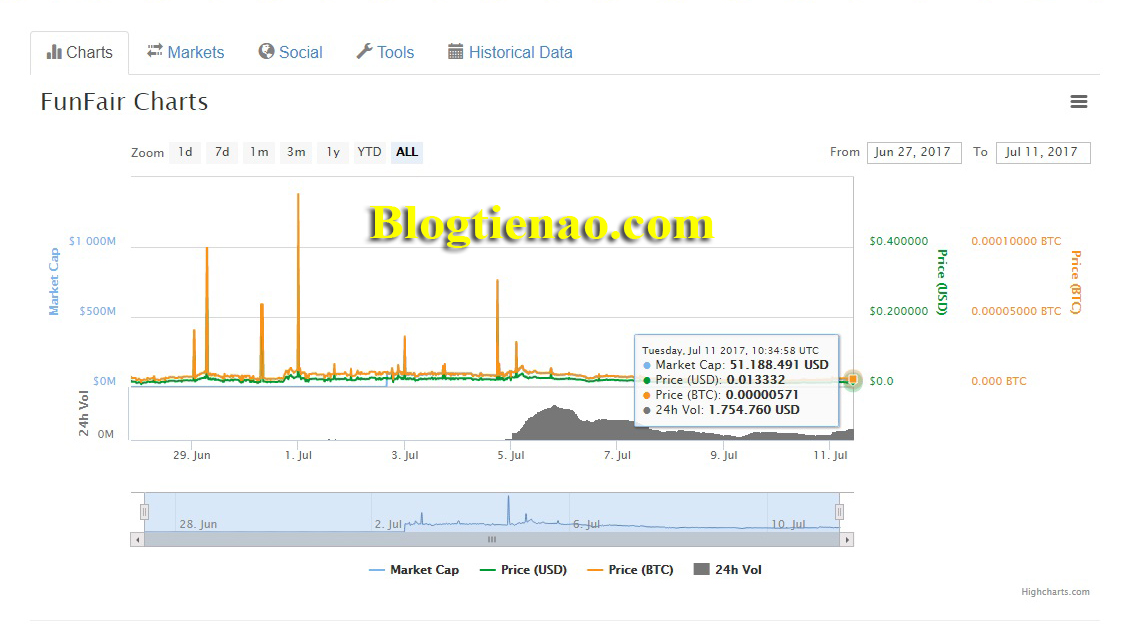Click navigator right range handle
This screenshot has width=1147, height=624.
click(839, 512)
